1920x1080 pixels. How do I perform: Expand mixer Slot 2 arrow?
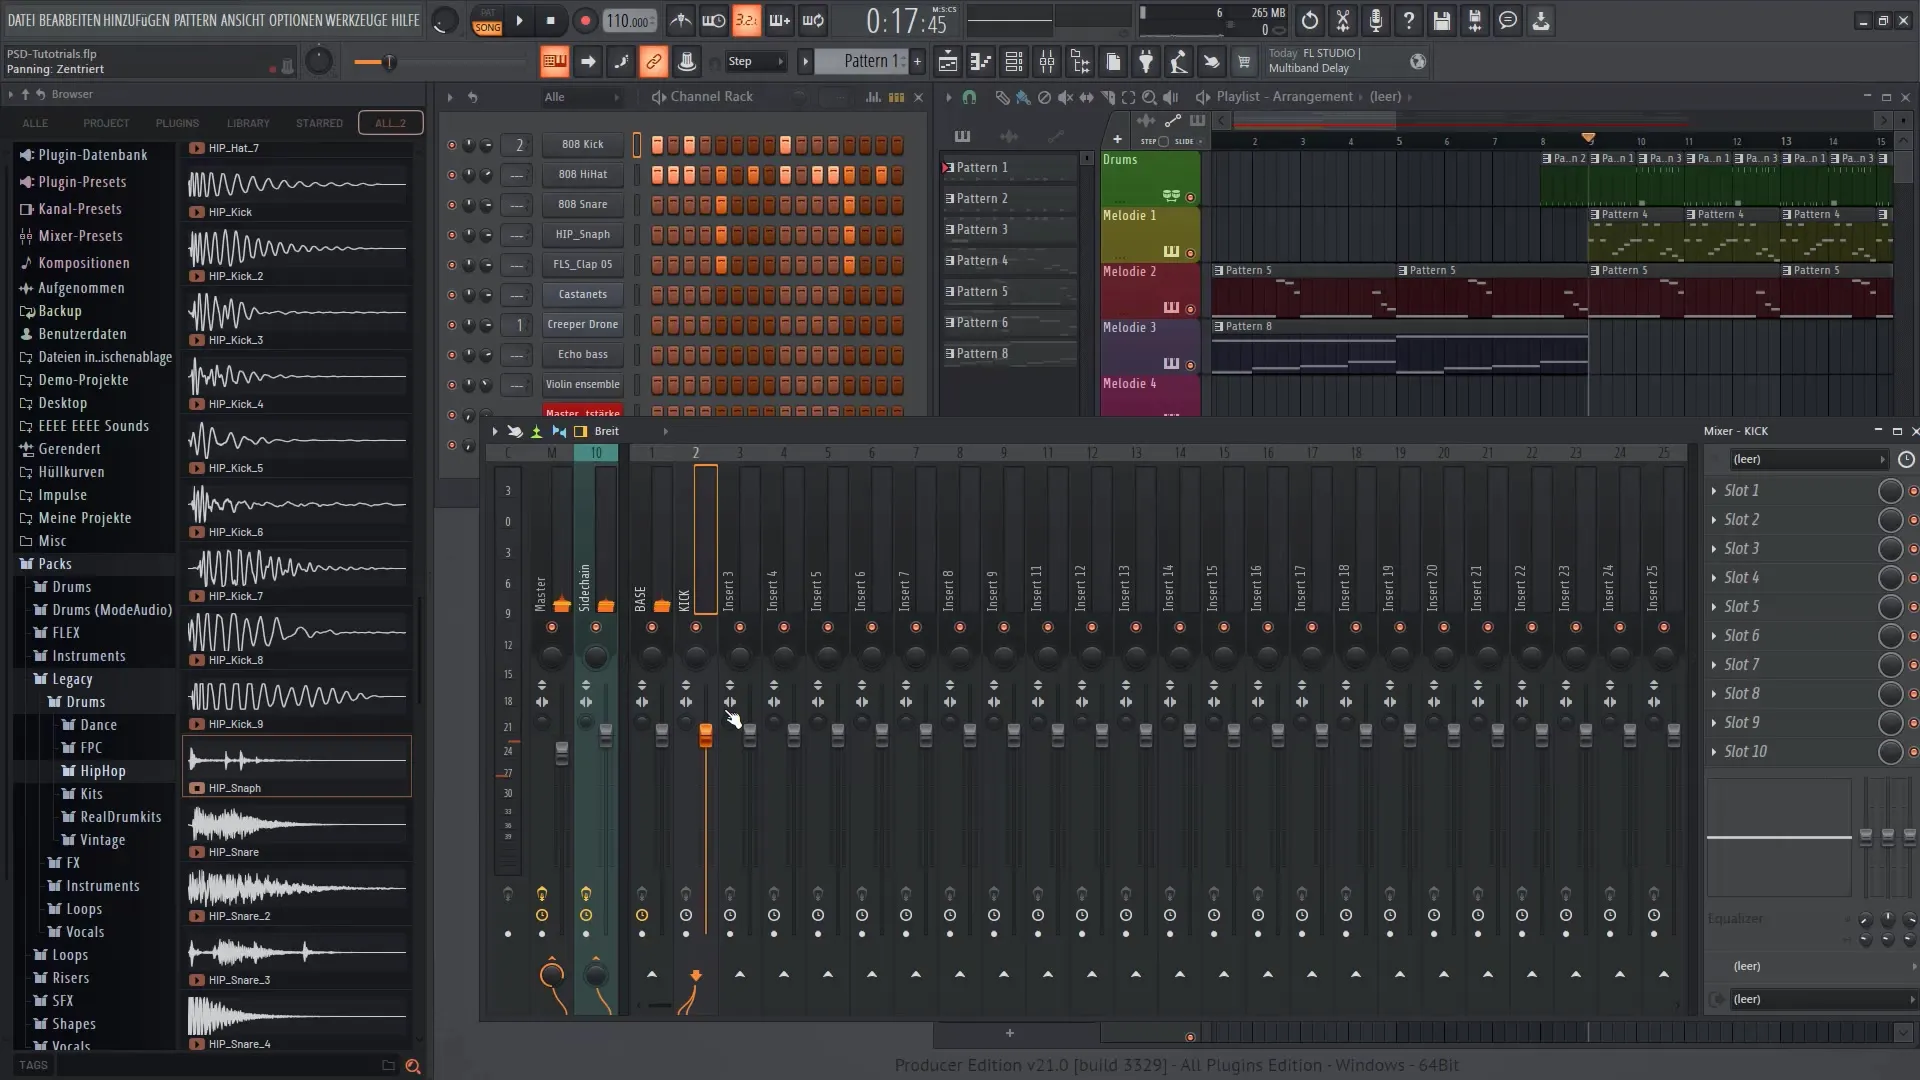1714,520
